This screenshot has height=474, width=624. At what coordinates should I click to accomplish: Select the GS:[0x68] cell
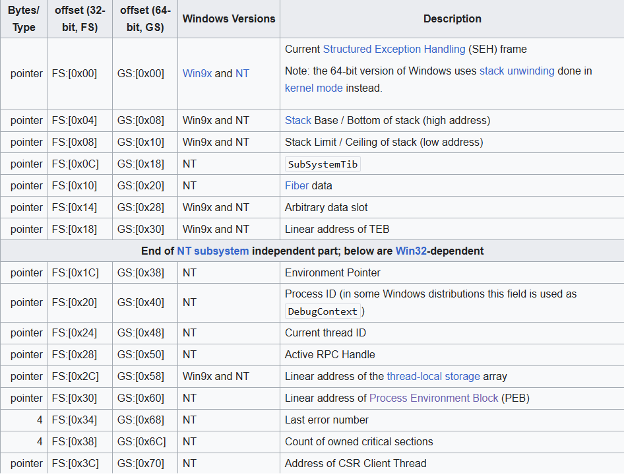pyautogui.click(x=145, y=420)
